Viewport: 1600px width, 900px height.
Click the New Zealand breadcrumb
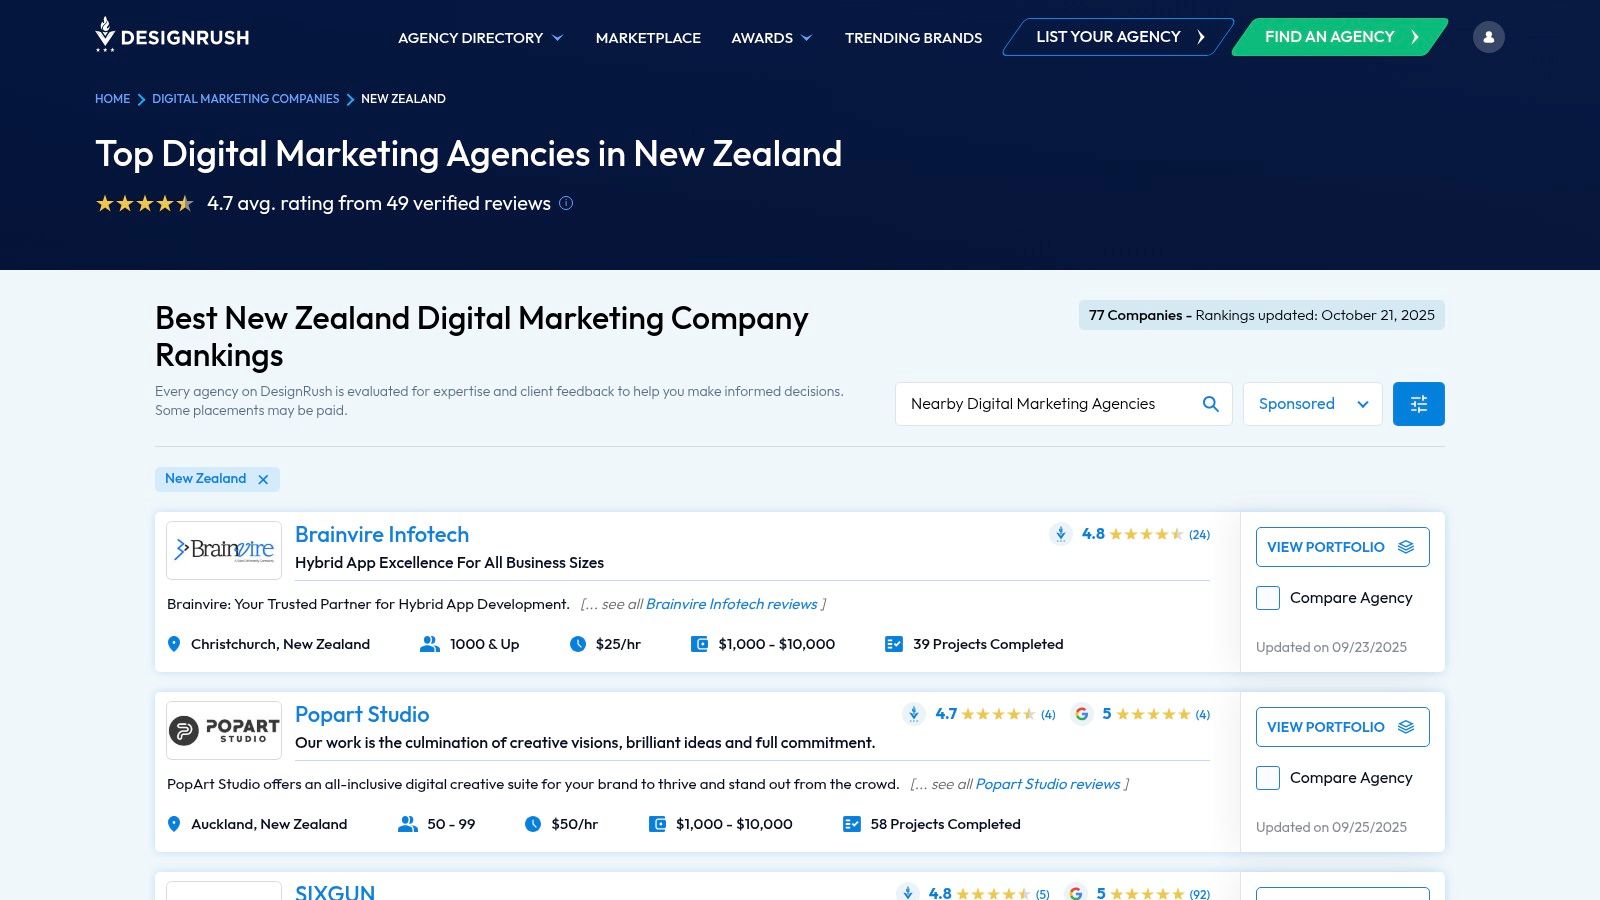(x=403, y=99)
